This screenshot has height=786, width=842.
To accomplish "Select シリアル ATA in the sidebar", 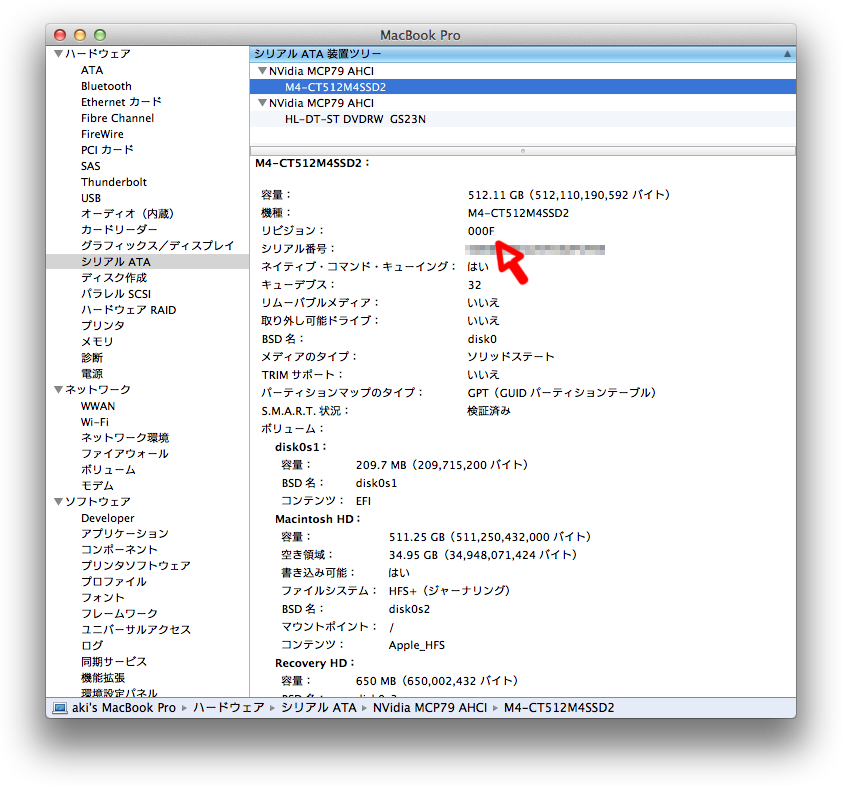I will (116, 262).
